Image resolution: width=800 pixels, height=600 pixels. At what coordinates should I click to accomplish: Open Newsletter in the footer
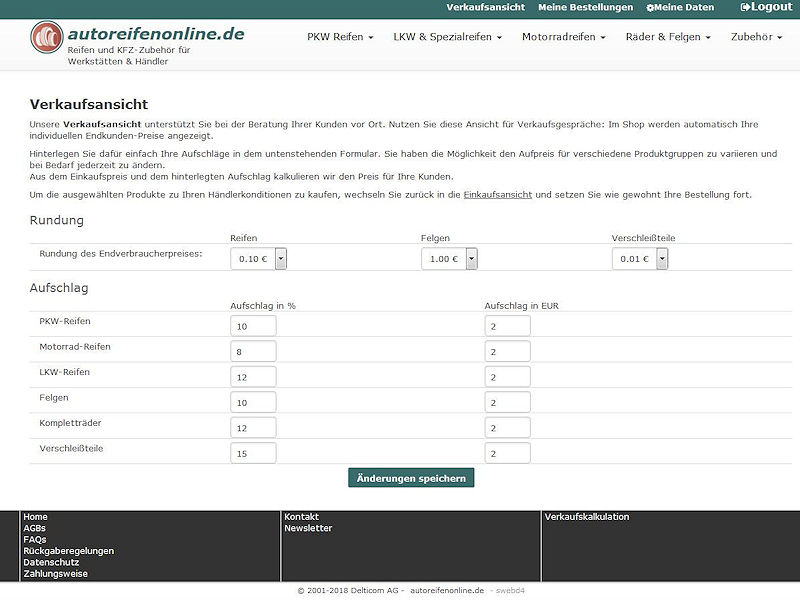(x=308, y=528)
